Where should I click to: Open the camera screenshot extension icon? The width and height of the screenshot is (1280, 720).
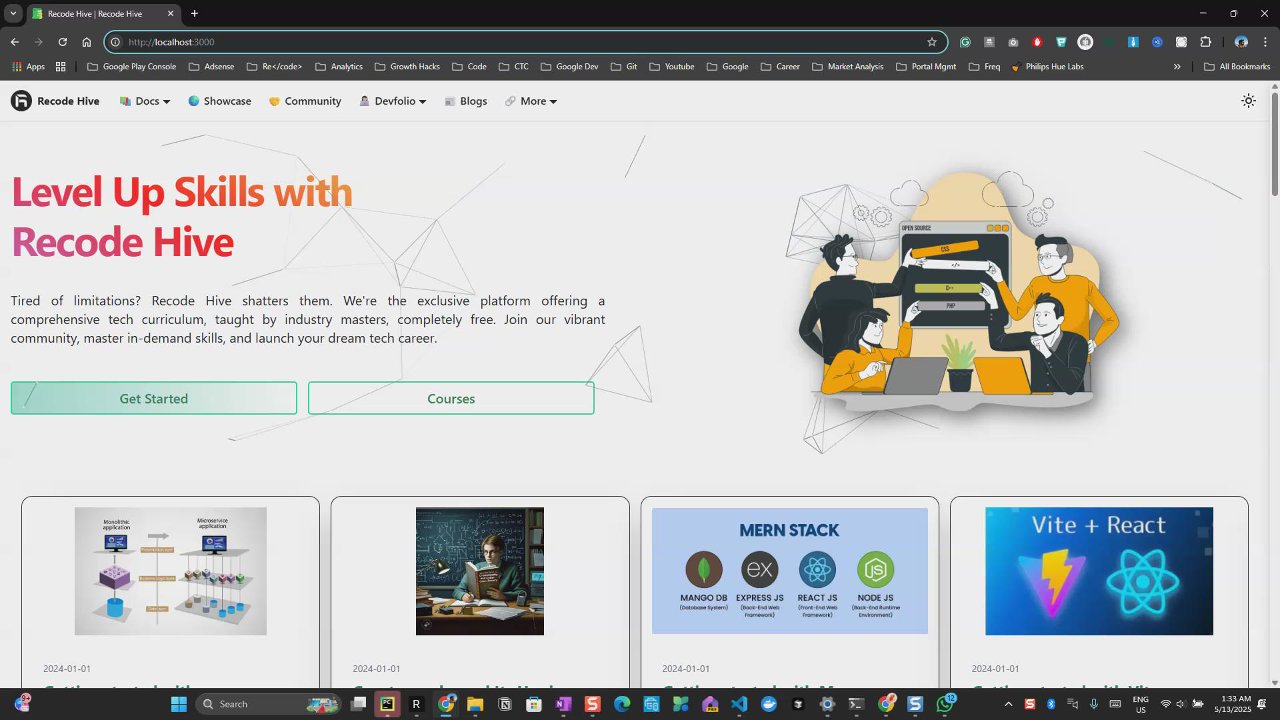(x=1013, y=42)
